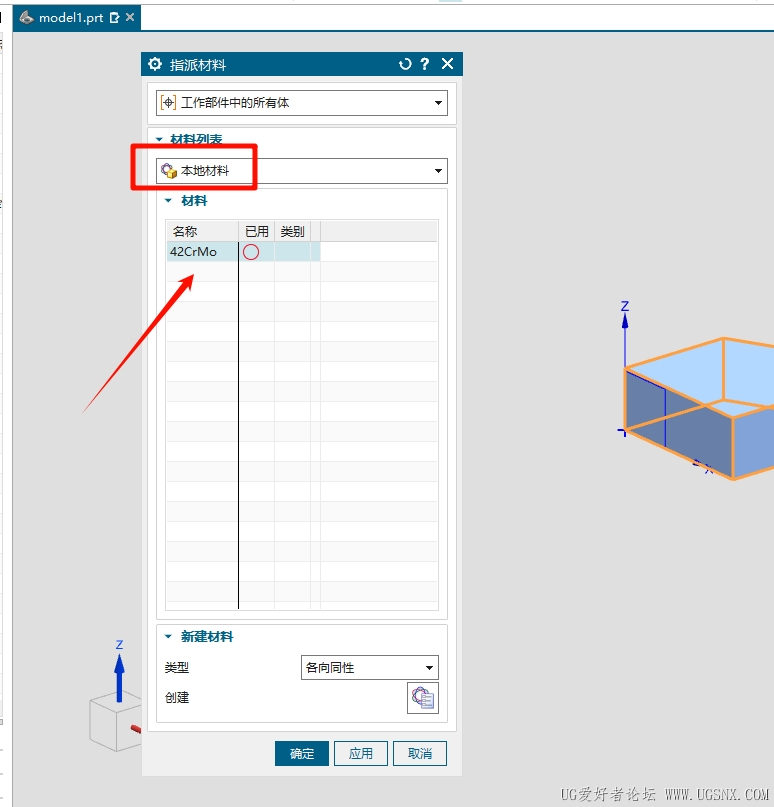Click the 已用 column header
Image resolution: width=774 pixels, height=807 pixels.
coord(257,232)
